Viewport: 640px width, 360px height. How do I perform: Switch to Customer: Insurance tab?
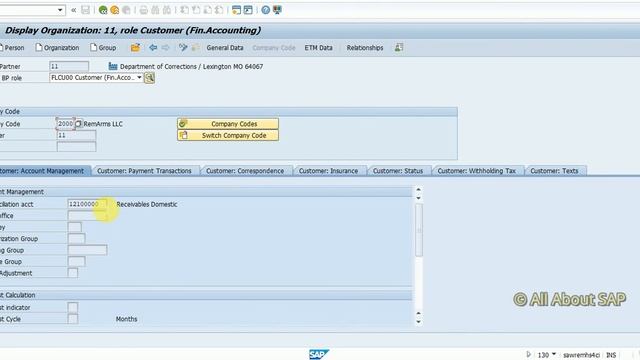click(x=328, y=171)
